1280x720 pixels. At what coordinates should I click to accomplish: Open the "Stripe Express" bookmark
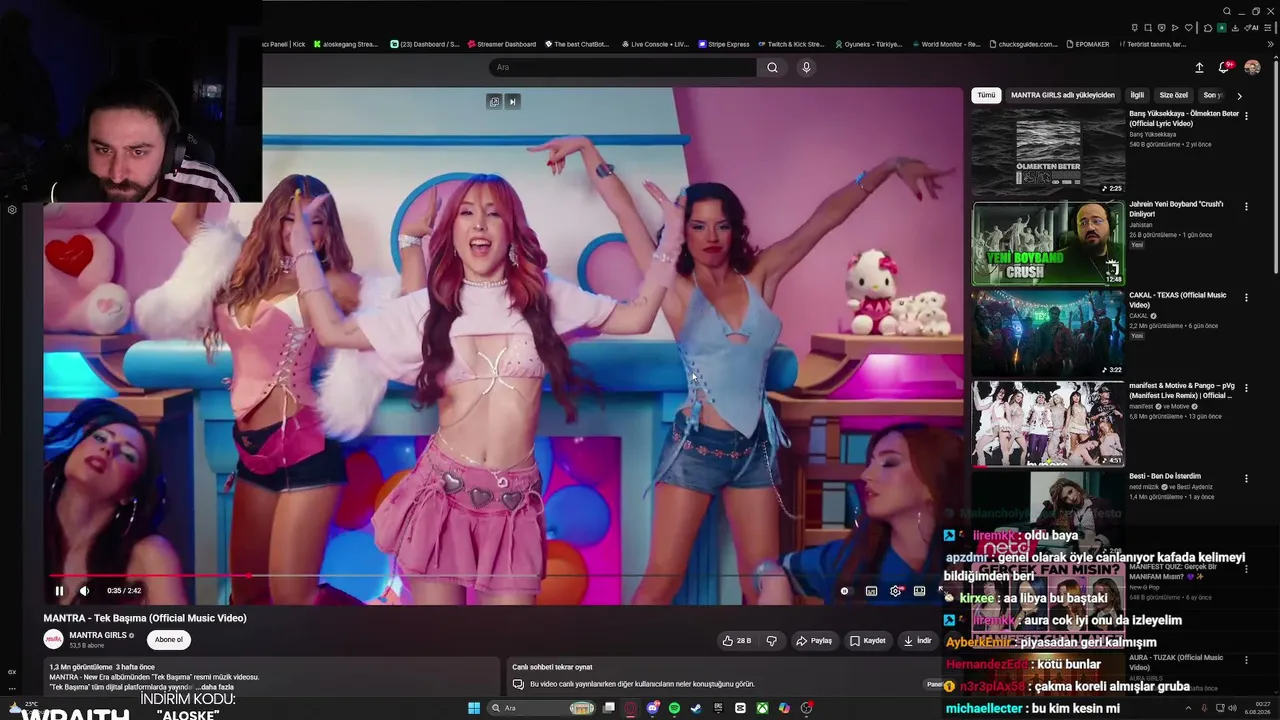[x=723, y=44]
